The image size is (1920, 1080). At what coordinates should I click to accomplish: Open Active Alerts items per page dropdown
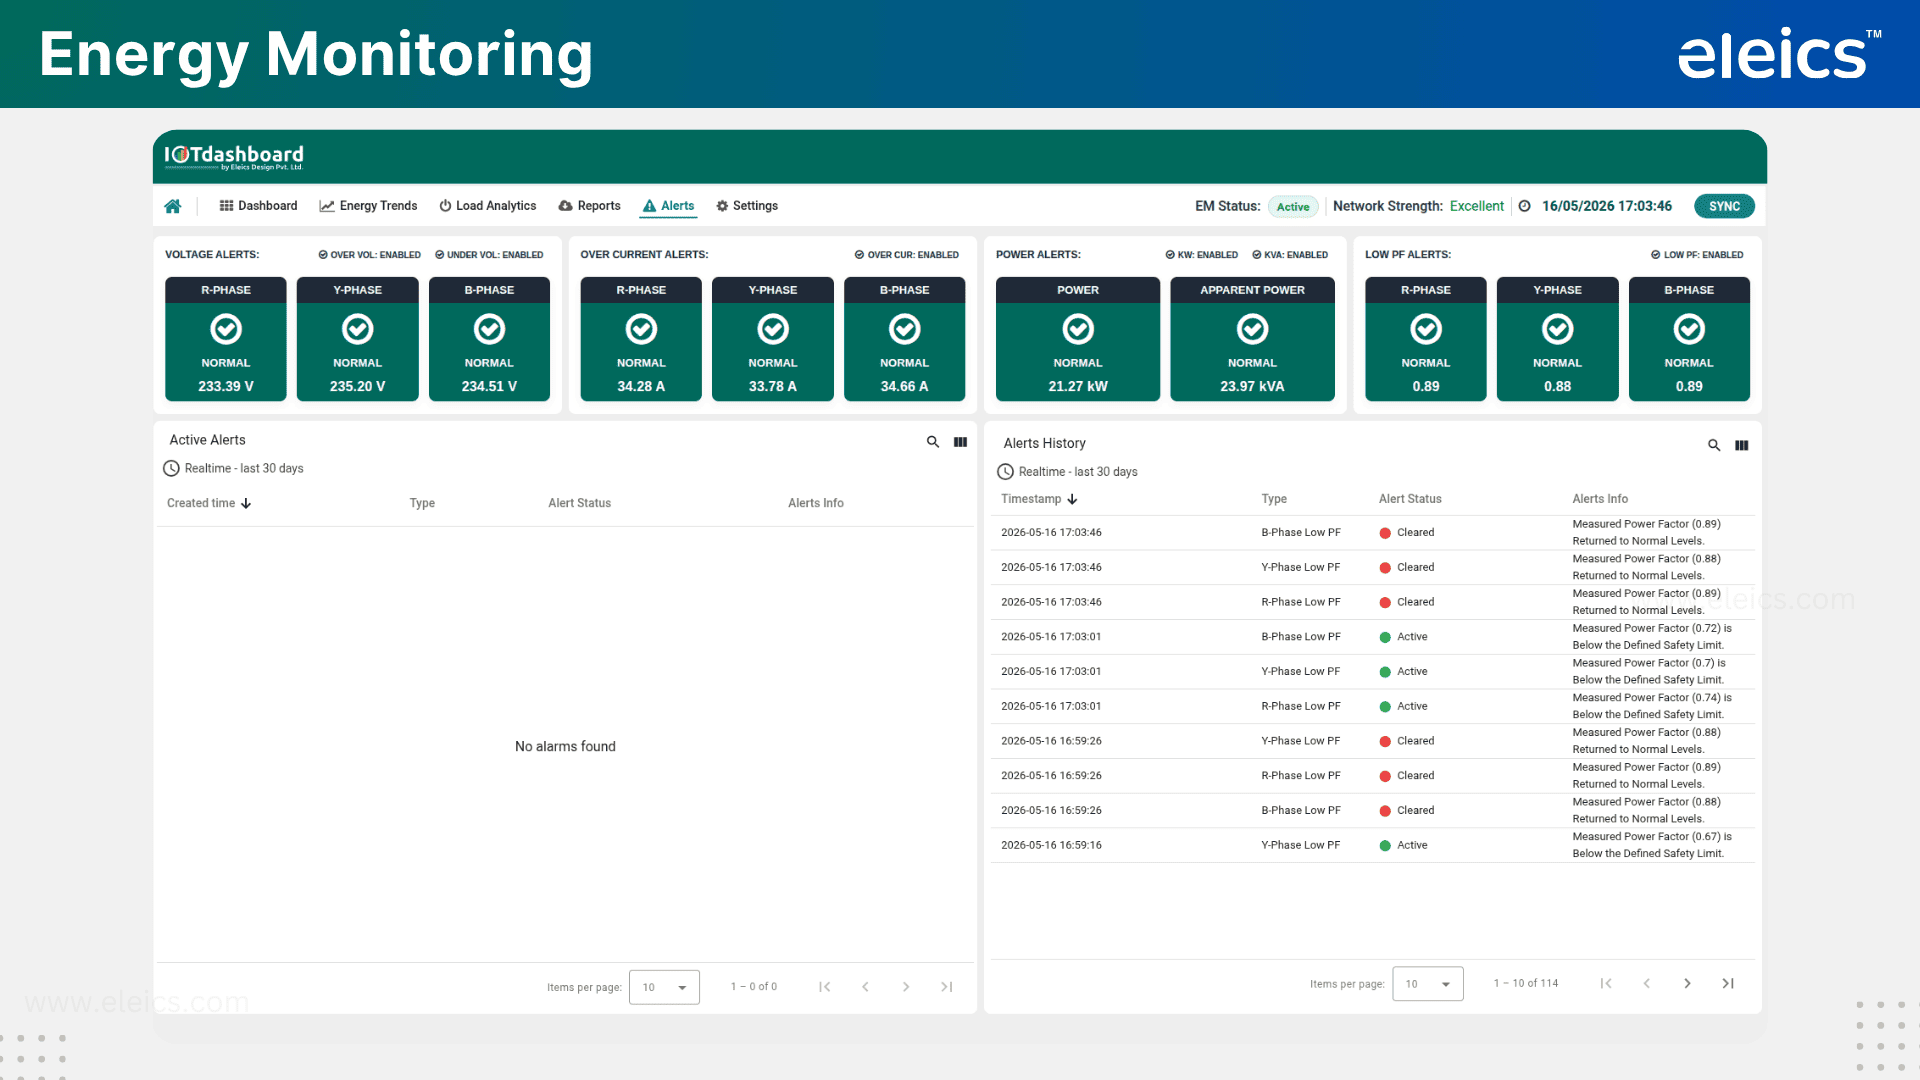point(664,987)
